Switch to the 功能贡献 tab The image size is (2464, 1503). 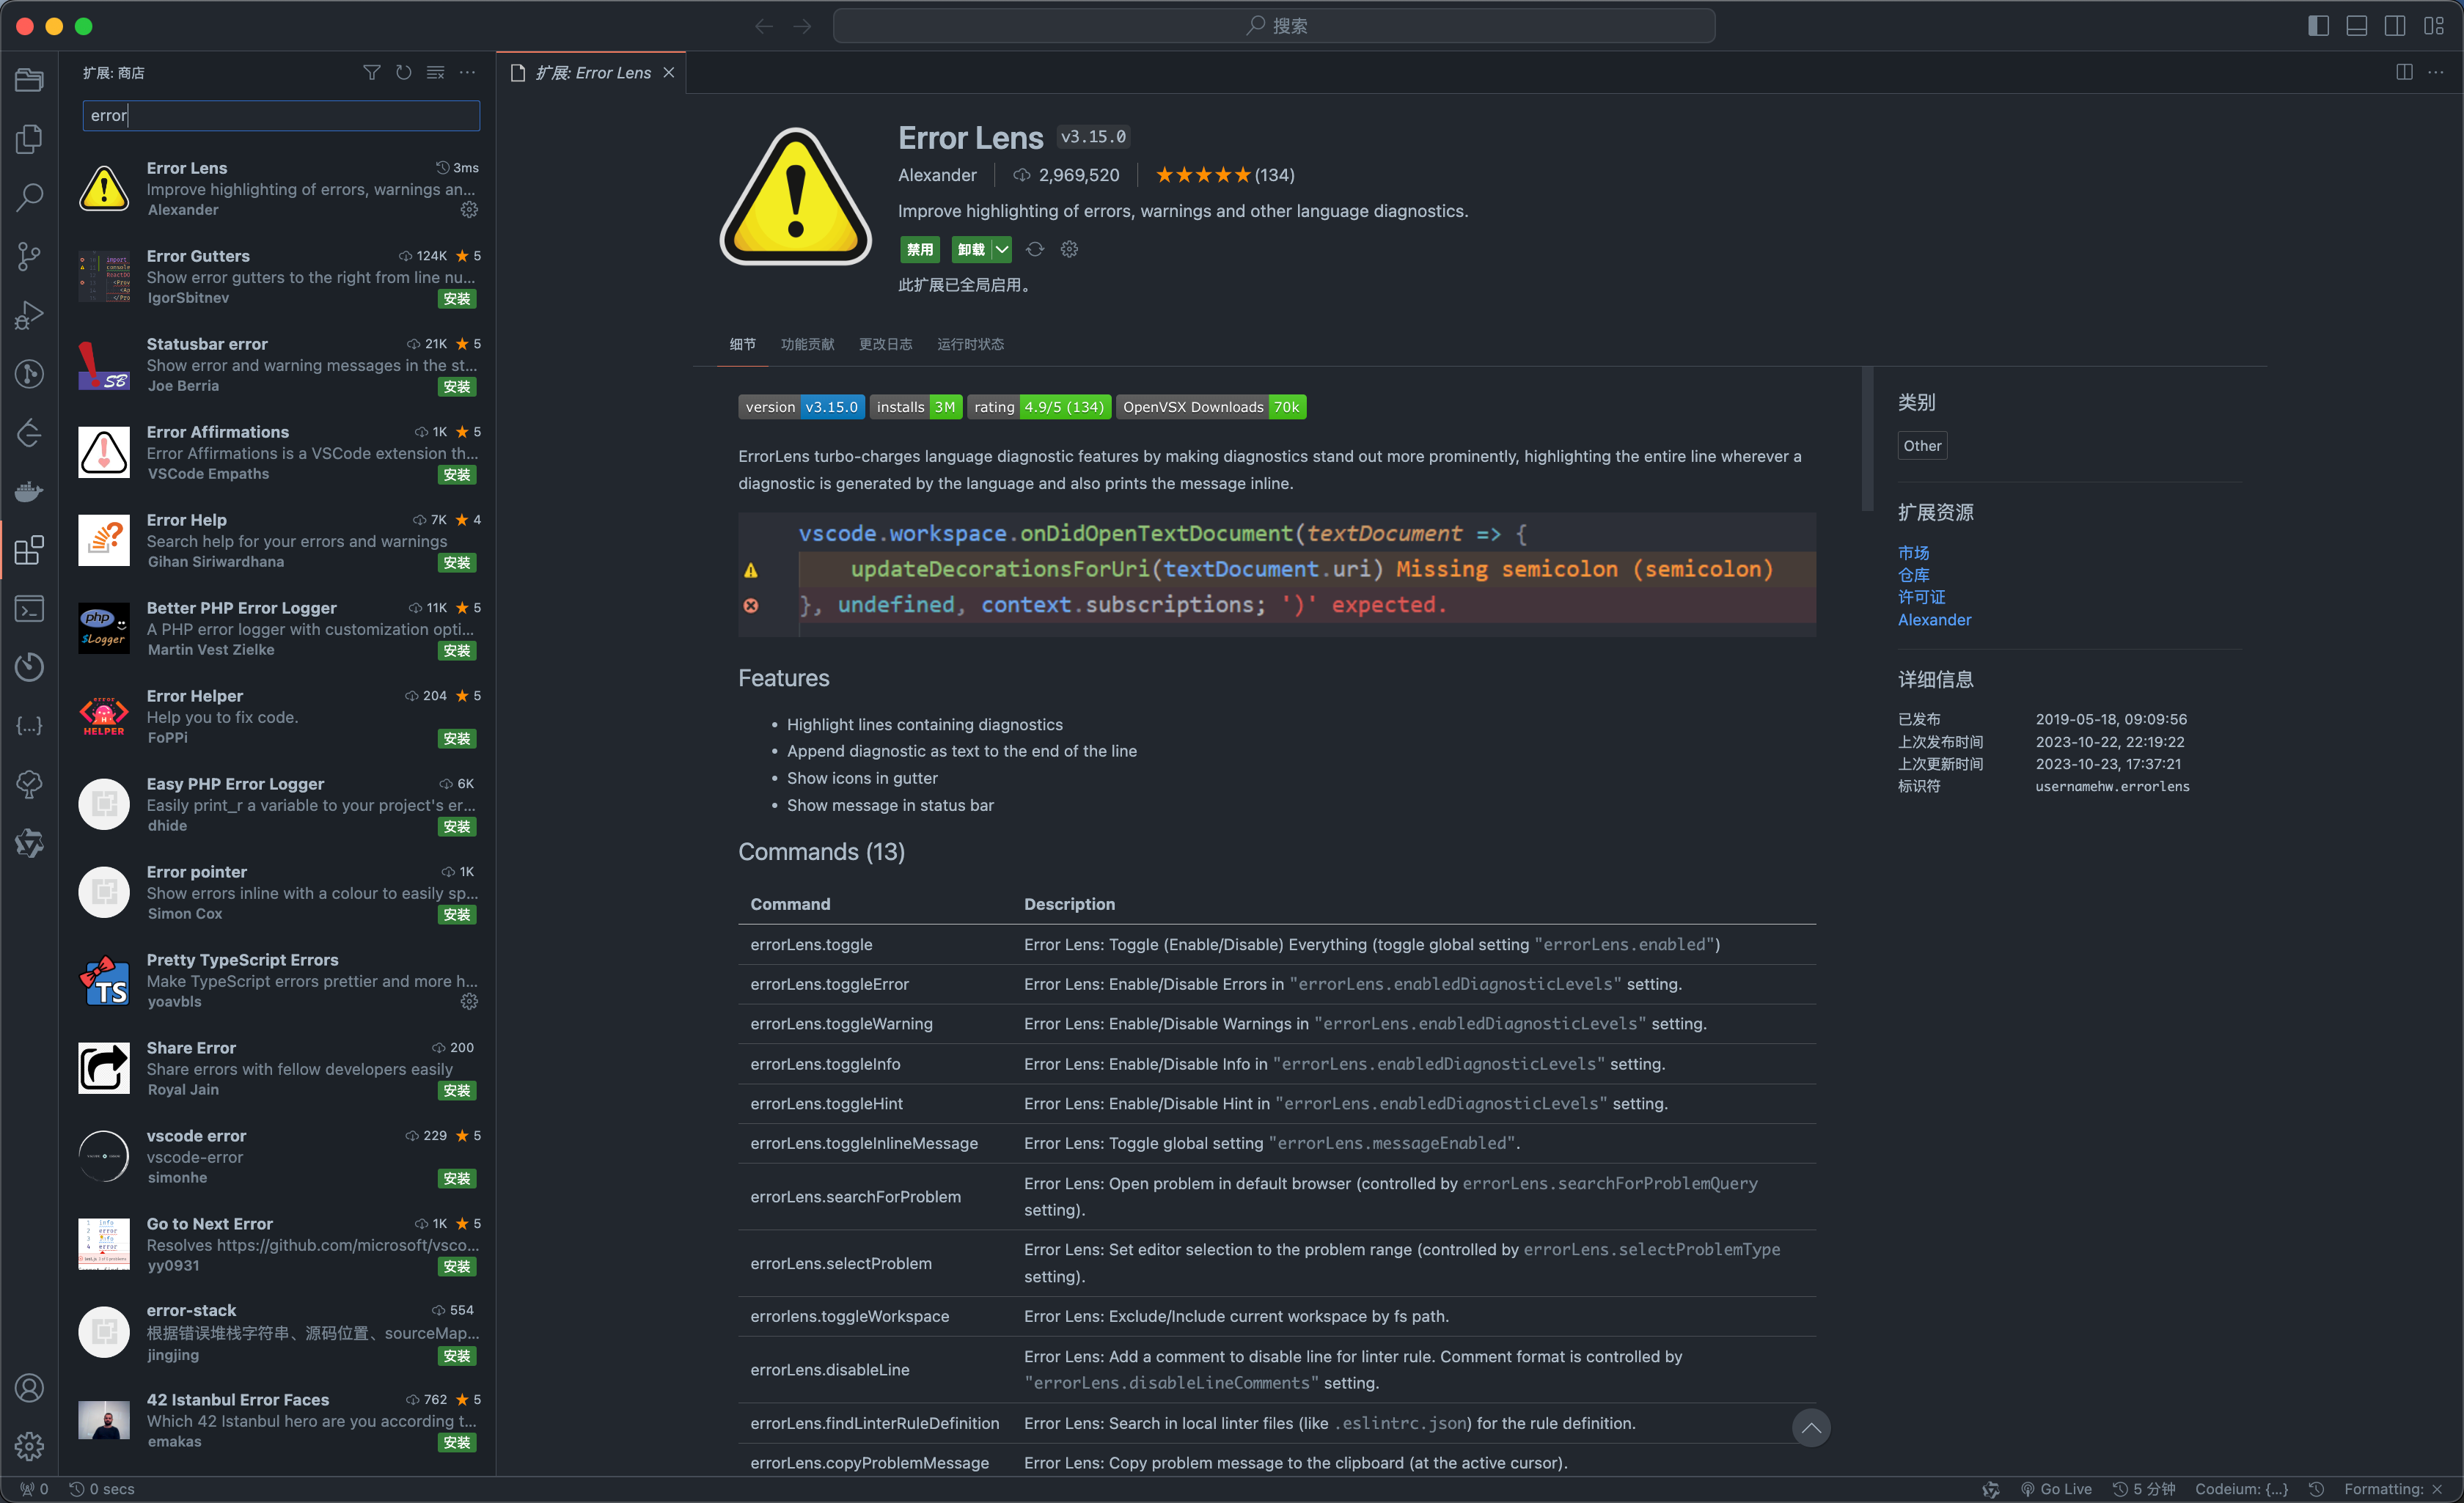[x=807, y=344]
